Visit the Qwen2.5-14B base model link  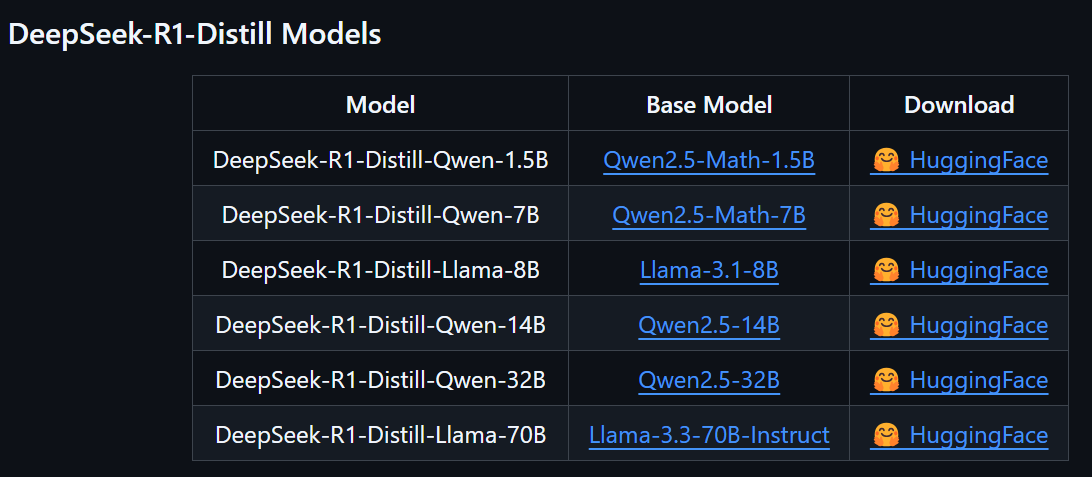(709, 325)
